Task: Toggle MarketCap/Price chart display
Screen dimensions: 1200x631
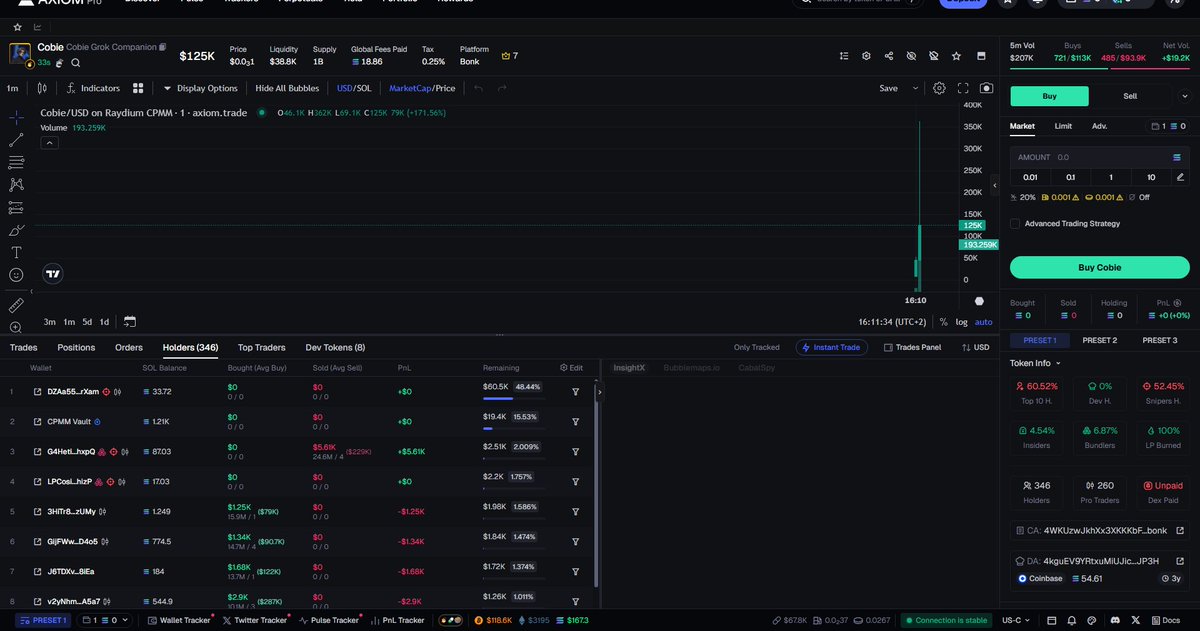Action: (x=422, y=88)
